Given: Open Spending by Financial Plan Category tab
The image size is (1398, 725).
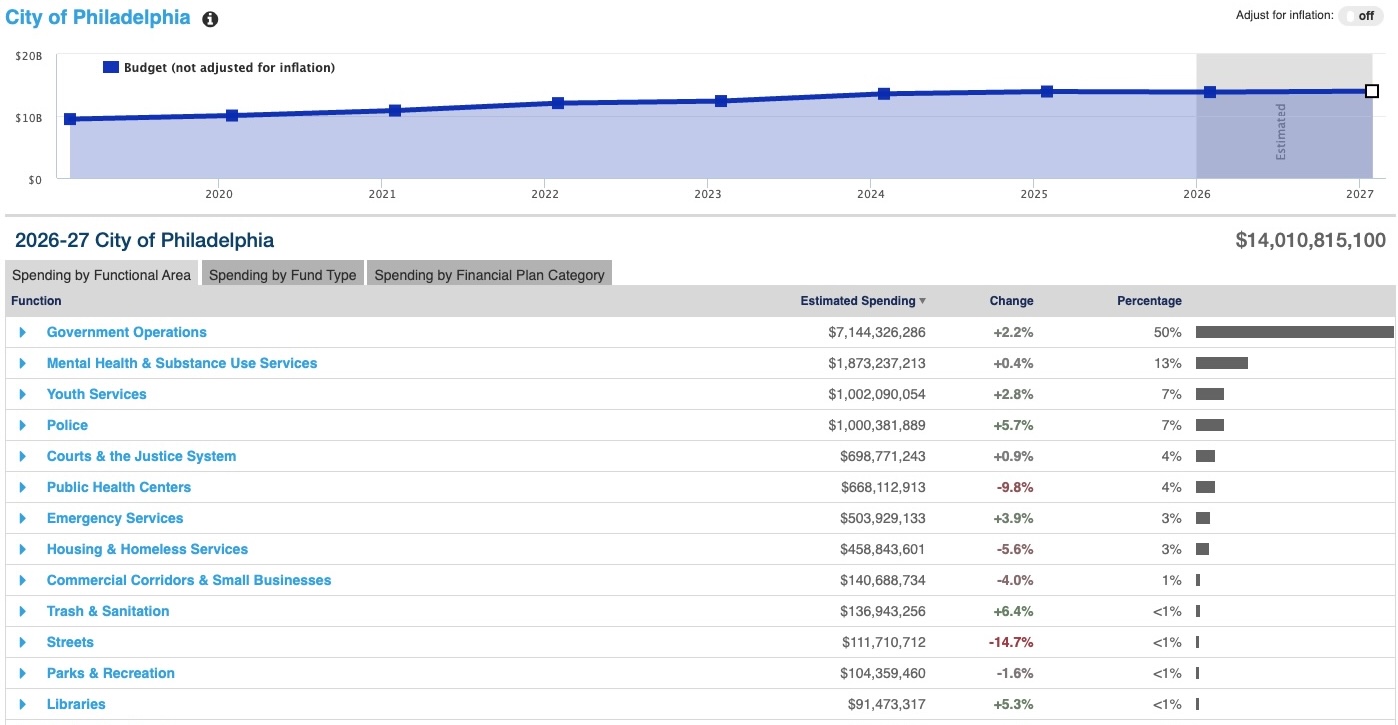Looking at the screenshot, I should [489, 274].
